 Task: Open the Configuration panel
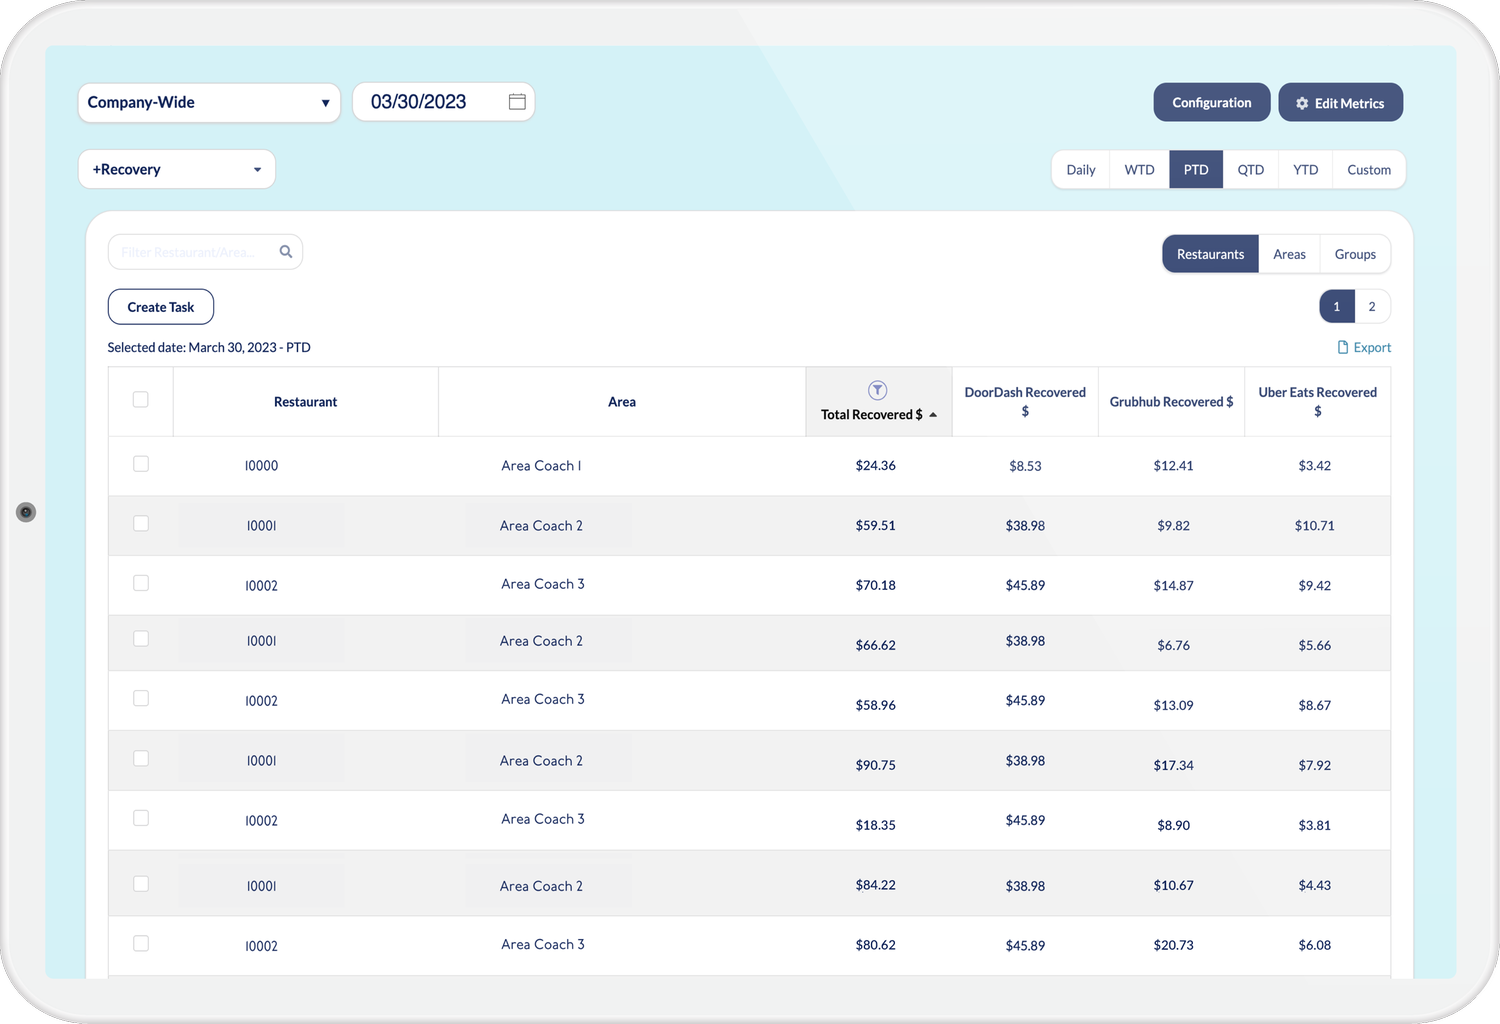[1211, 102]
